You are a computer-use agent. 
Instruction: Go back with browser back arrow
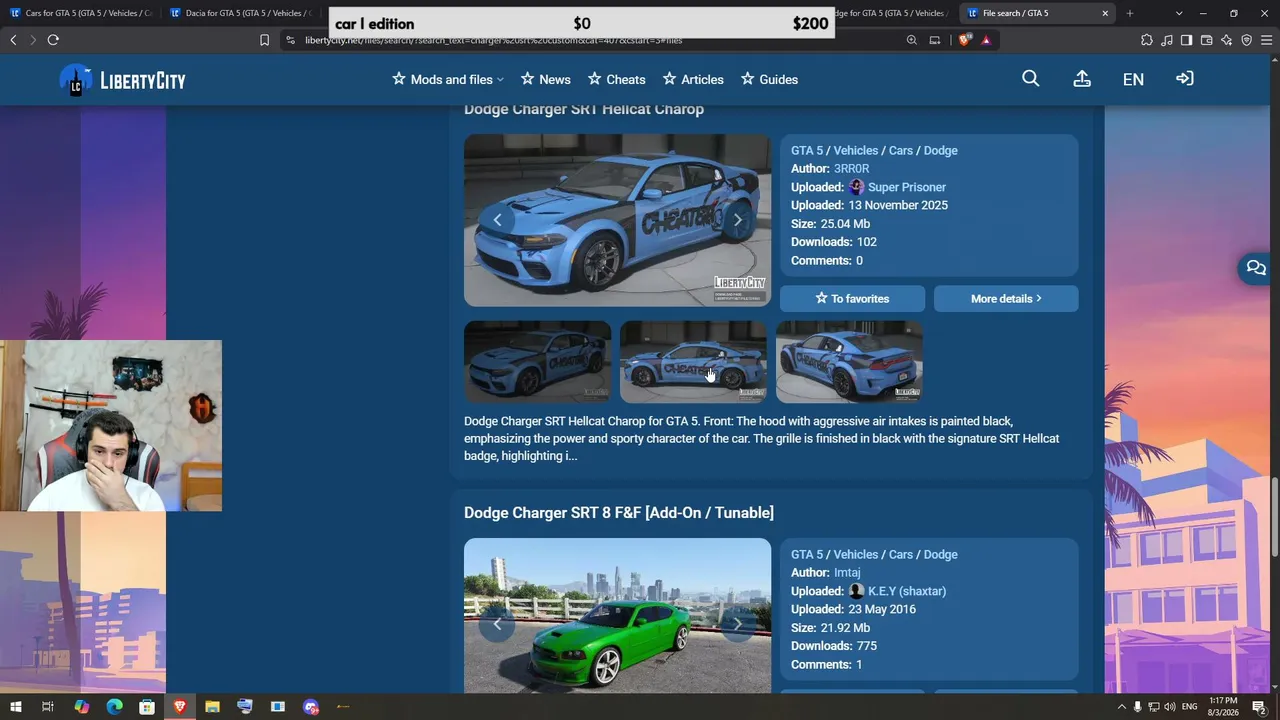(x=13, y=40)
